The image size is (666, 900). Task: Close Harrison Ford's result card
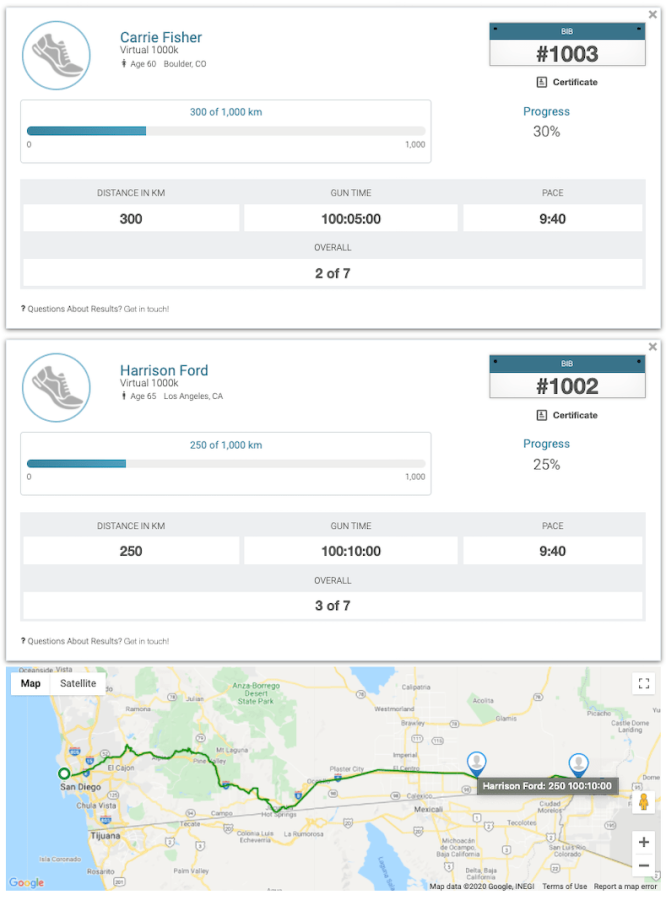(652, 347)
